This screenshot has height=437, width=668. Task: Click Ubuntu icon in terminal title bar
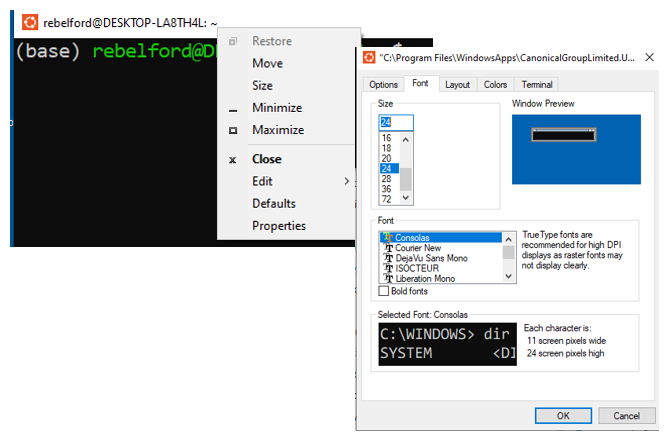pos(30,22)
